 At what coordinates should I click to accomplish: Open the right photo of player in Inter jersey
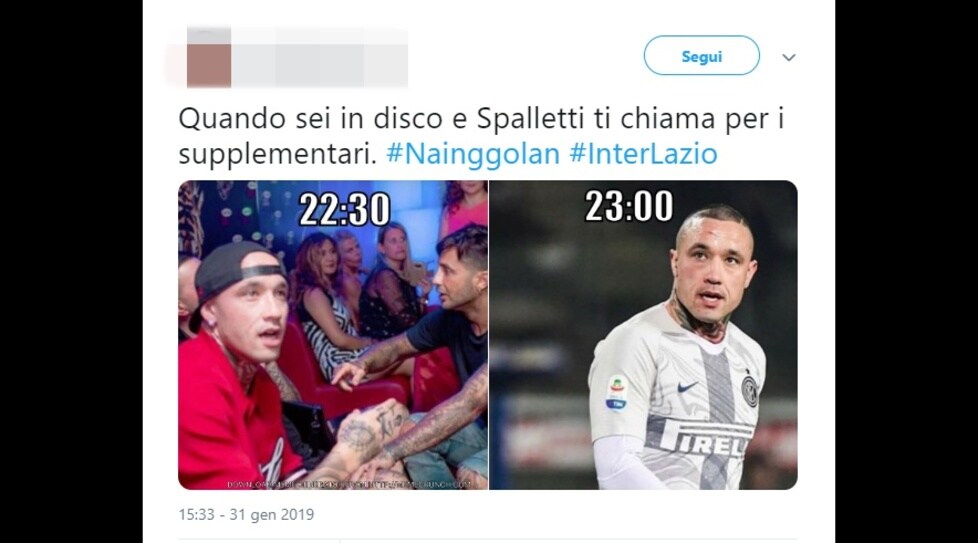(x=643, y=335)
